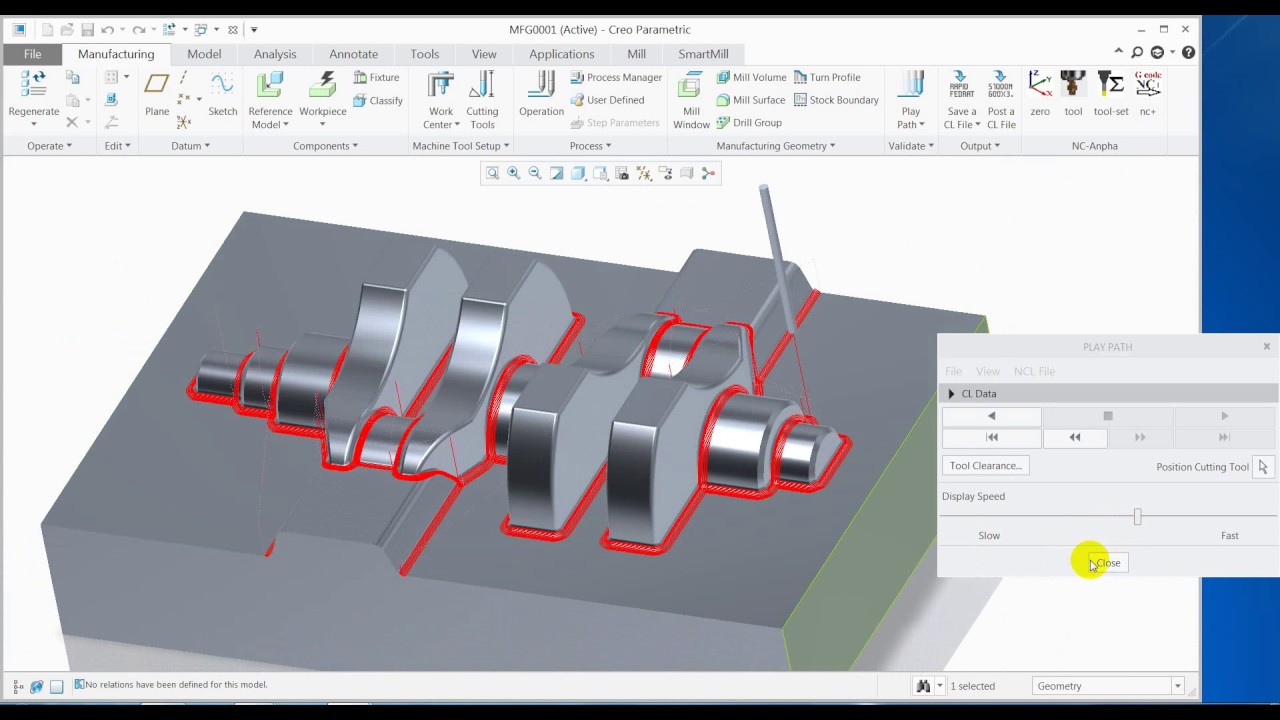This screenshot has width=1280, height=720.
Task: Click the stop playback button
Action: (1108, 416)
